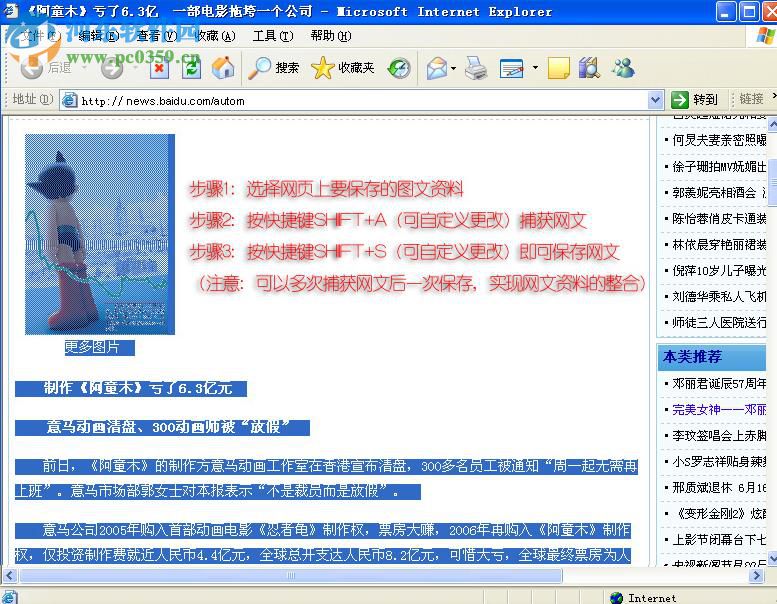This screenshot has height=604, width=777.
Task: Click subheading 意马动画清盘、300动画师被放假
Action: point(168,427)
